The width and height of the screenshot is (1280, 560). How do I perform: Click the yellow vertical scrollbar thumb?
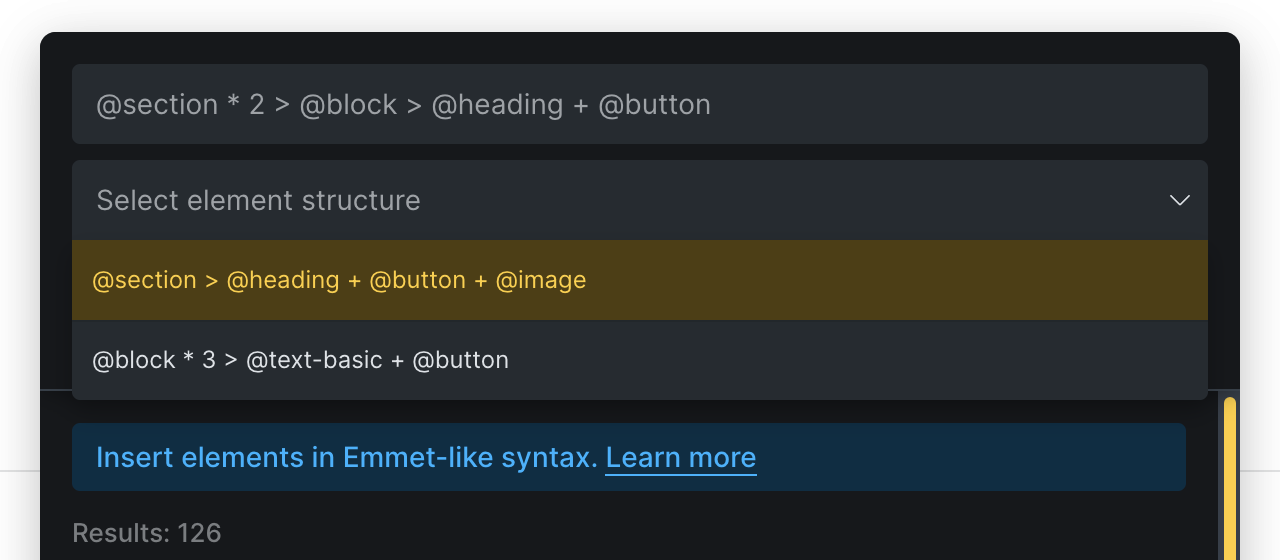coord(1230,480)
